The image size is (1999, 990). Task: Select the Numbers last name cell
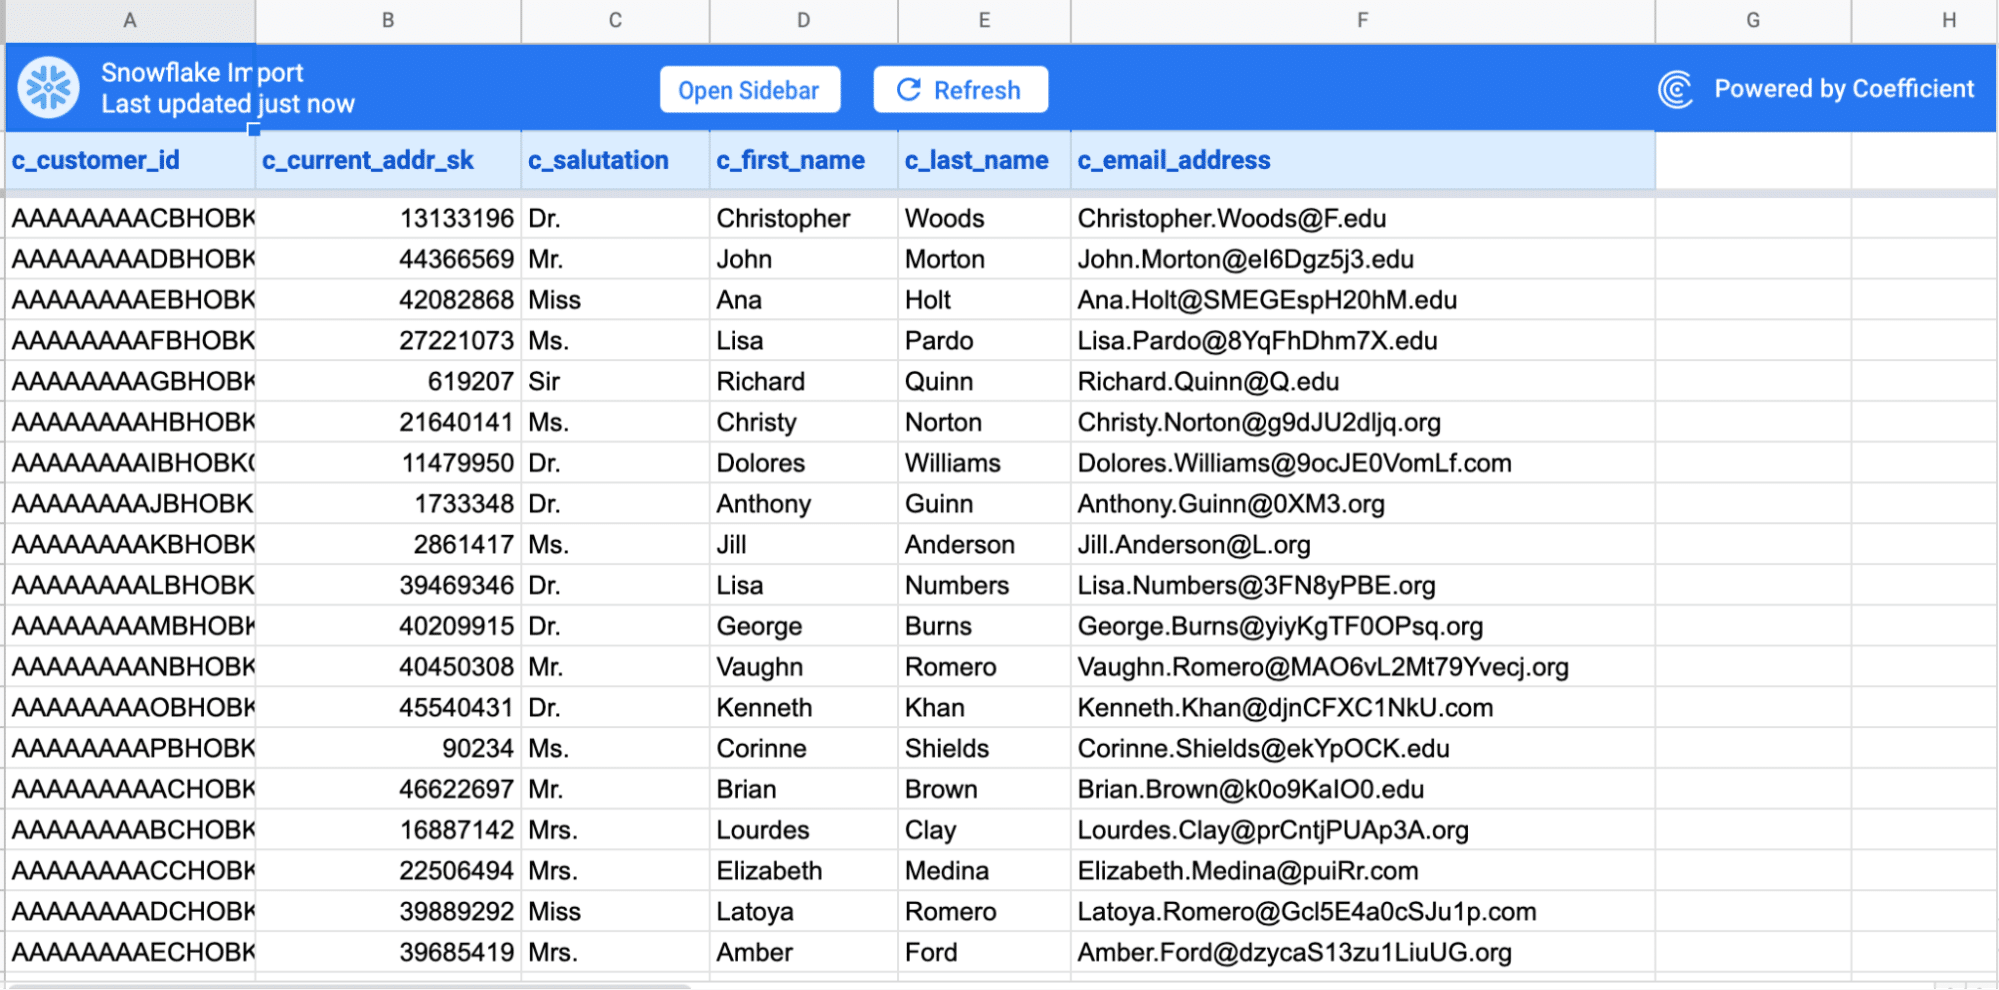984,585
